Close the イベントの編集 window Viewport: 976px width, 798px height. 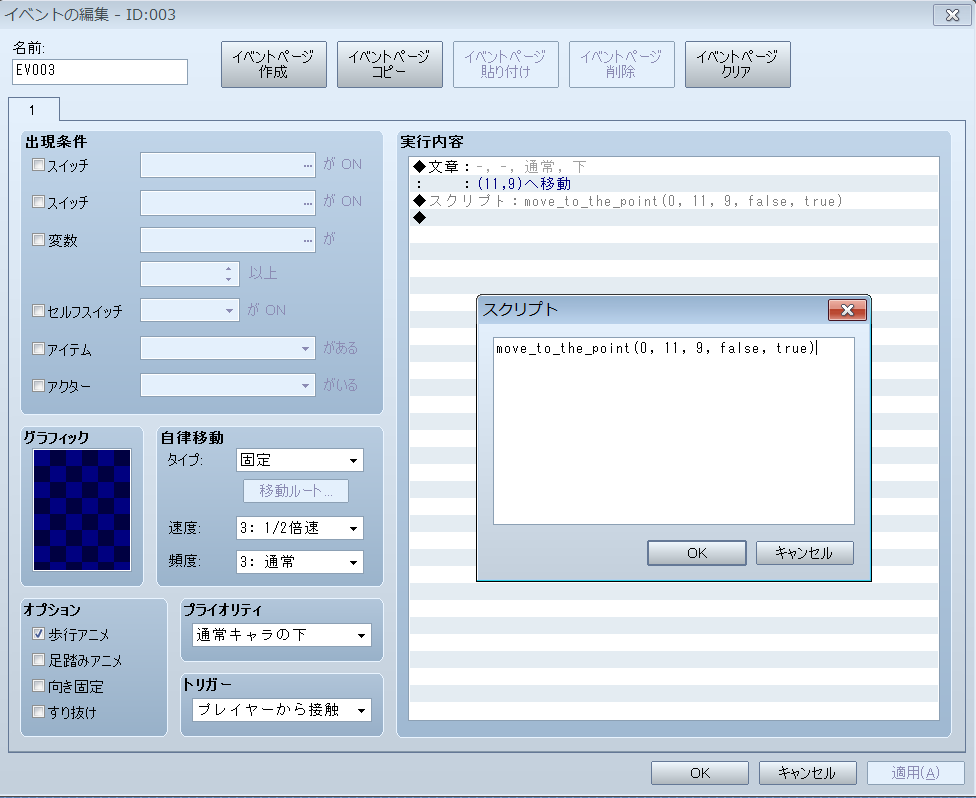[952, 15]
